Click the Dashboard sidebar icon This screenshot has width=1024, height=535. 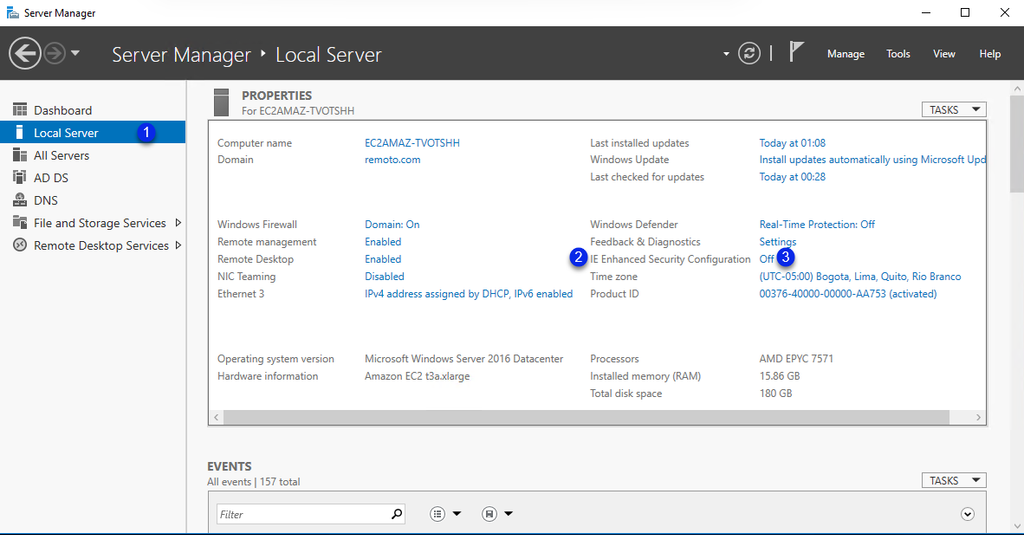(x=20, y=109)
